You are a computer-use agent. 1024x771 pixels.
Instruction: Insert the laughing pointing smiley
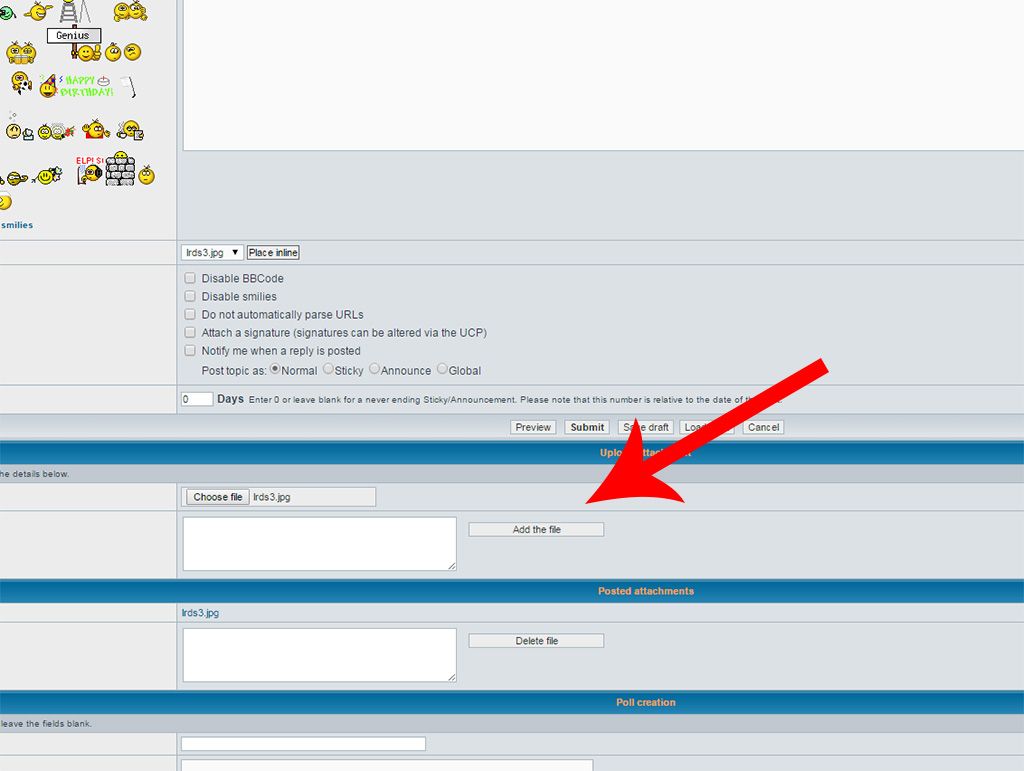point(39,10)
